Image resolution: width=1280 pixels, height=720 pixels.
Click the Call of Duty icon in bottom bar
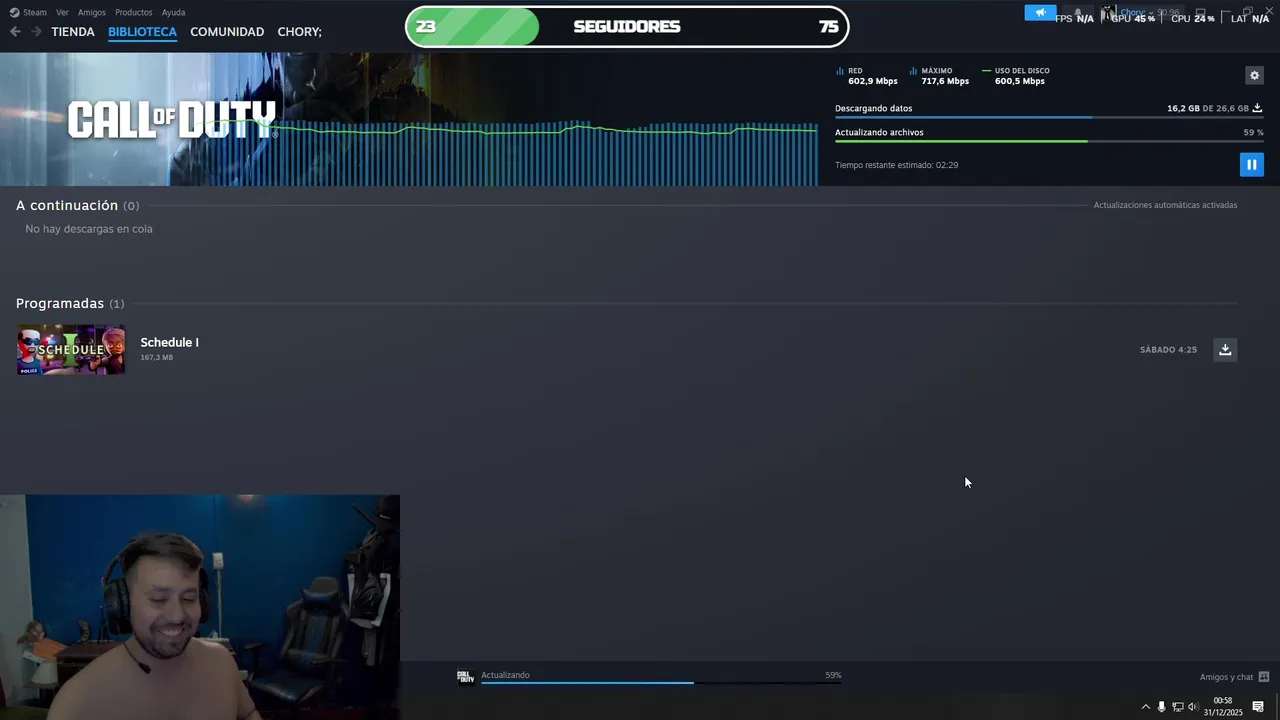[x=465, y=677]
